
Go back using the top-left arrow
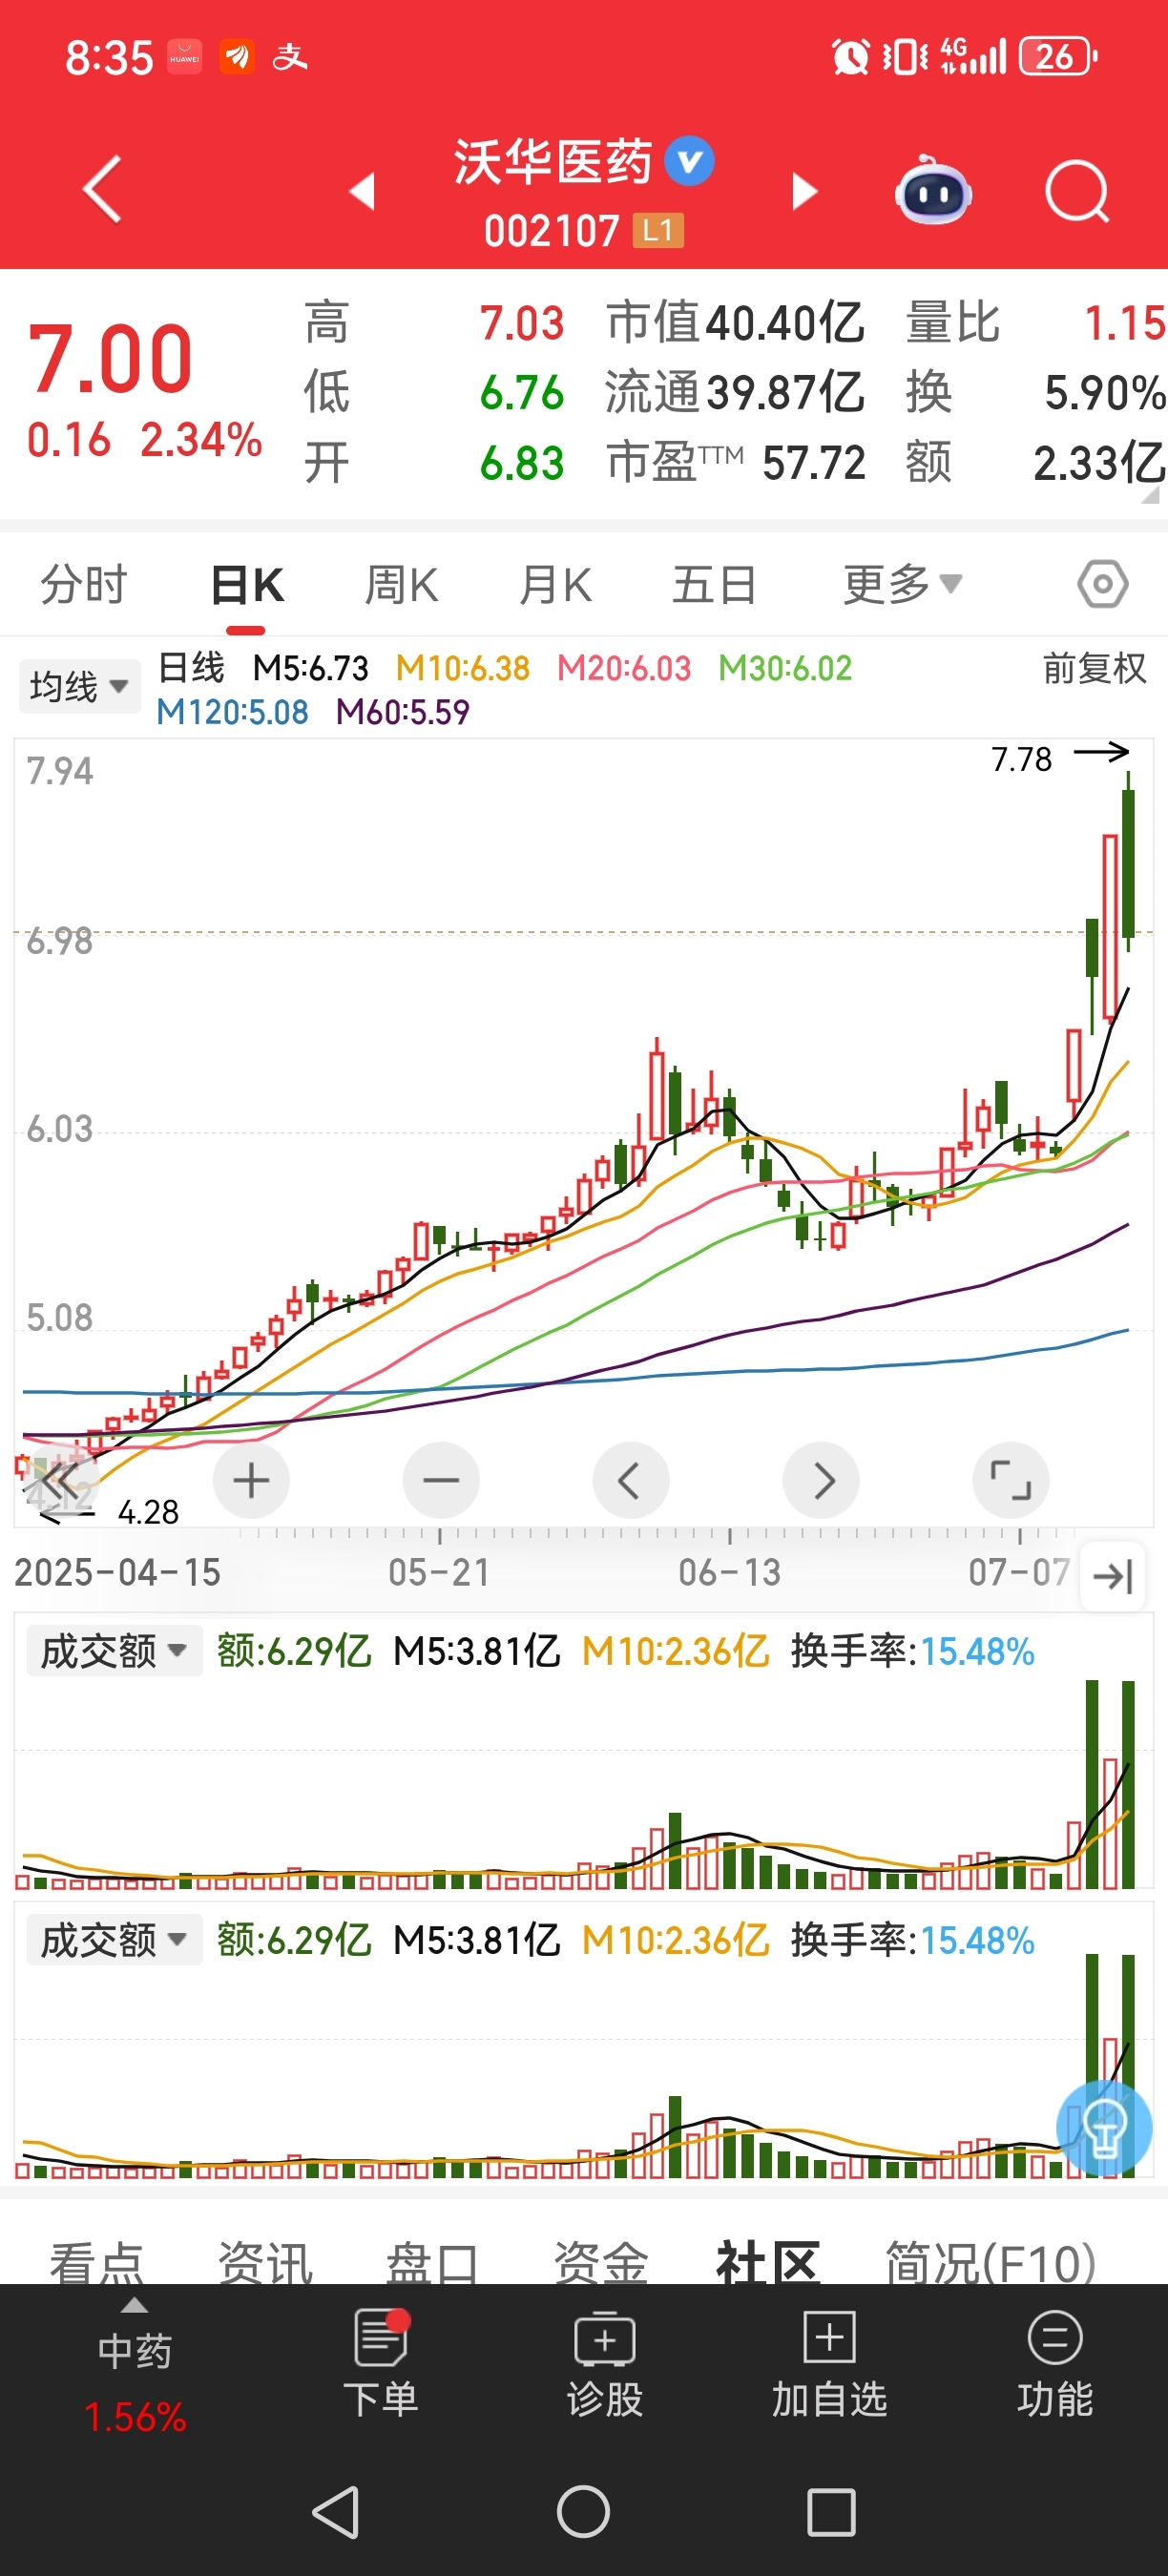(102, 189)
